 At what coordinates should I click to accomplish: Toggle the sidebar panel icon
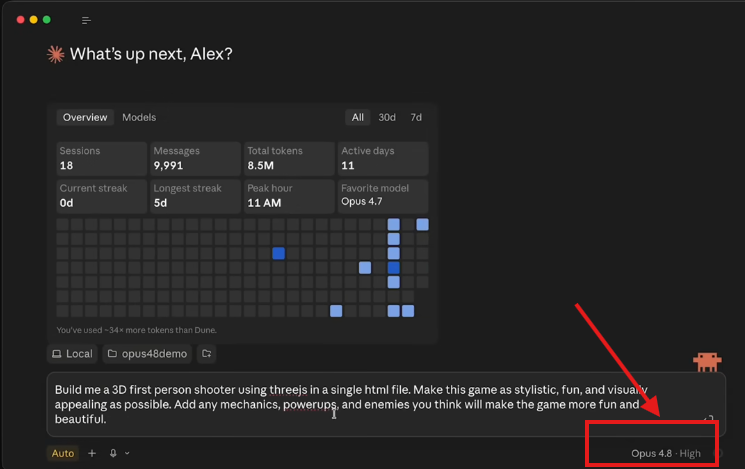click(86, 20)
